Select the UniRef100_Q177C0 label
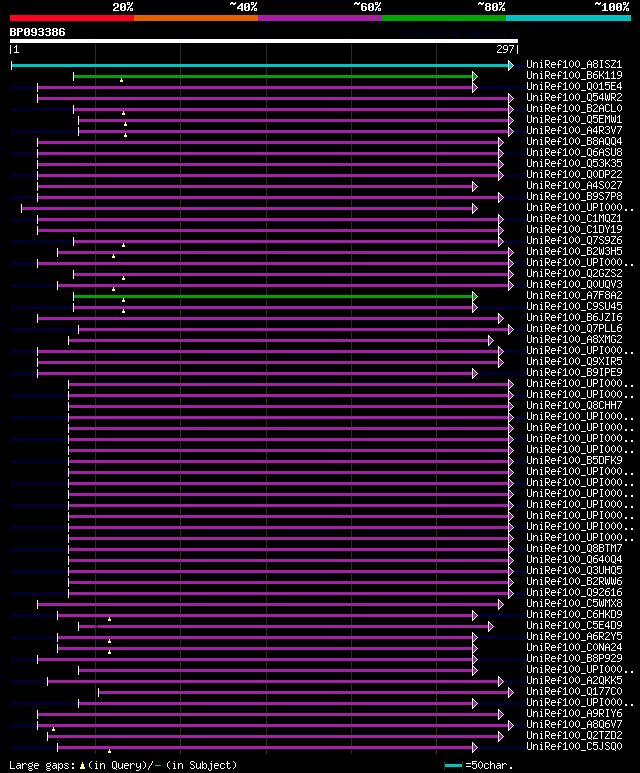640x773 pixels. tap(574, 691)
